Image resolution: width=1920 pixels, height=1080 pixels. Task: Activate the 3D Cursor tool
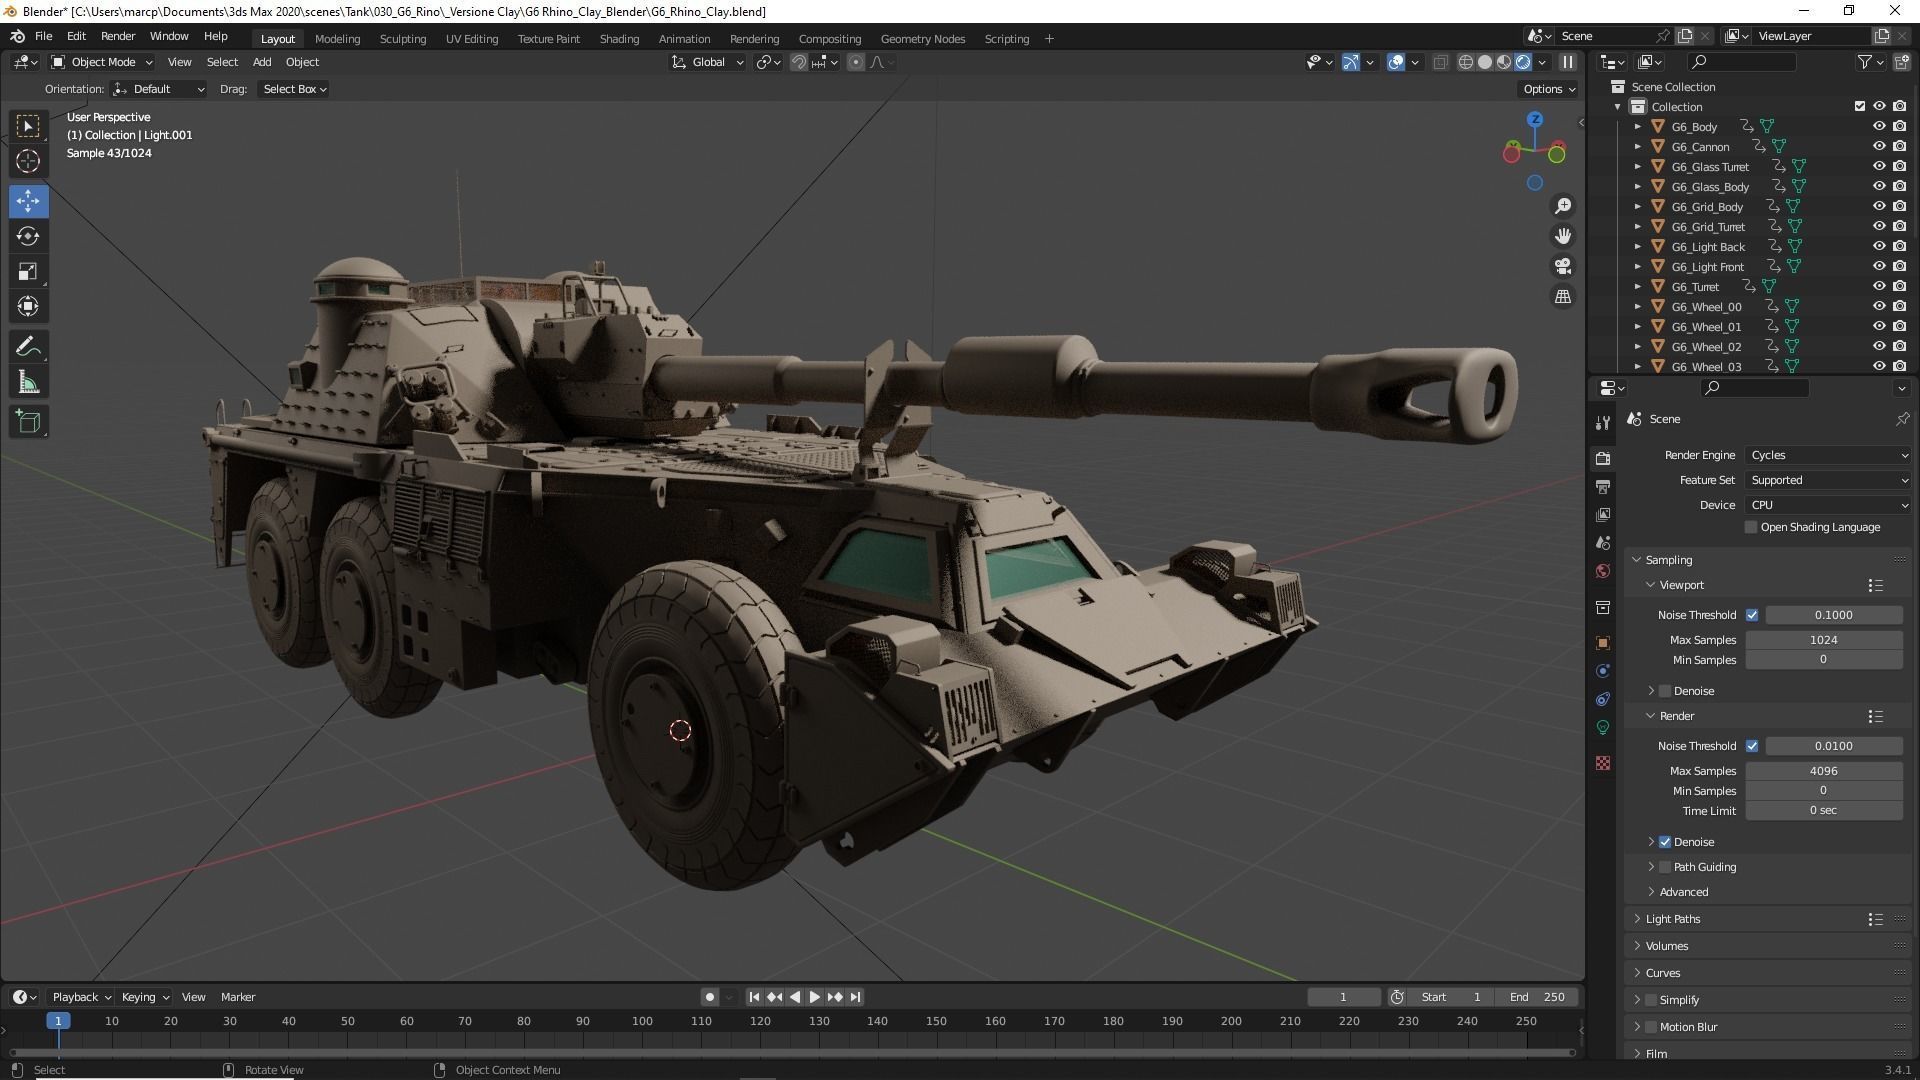pos(28,161)
